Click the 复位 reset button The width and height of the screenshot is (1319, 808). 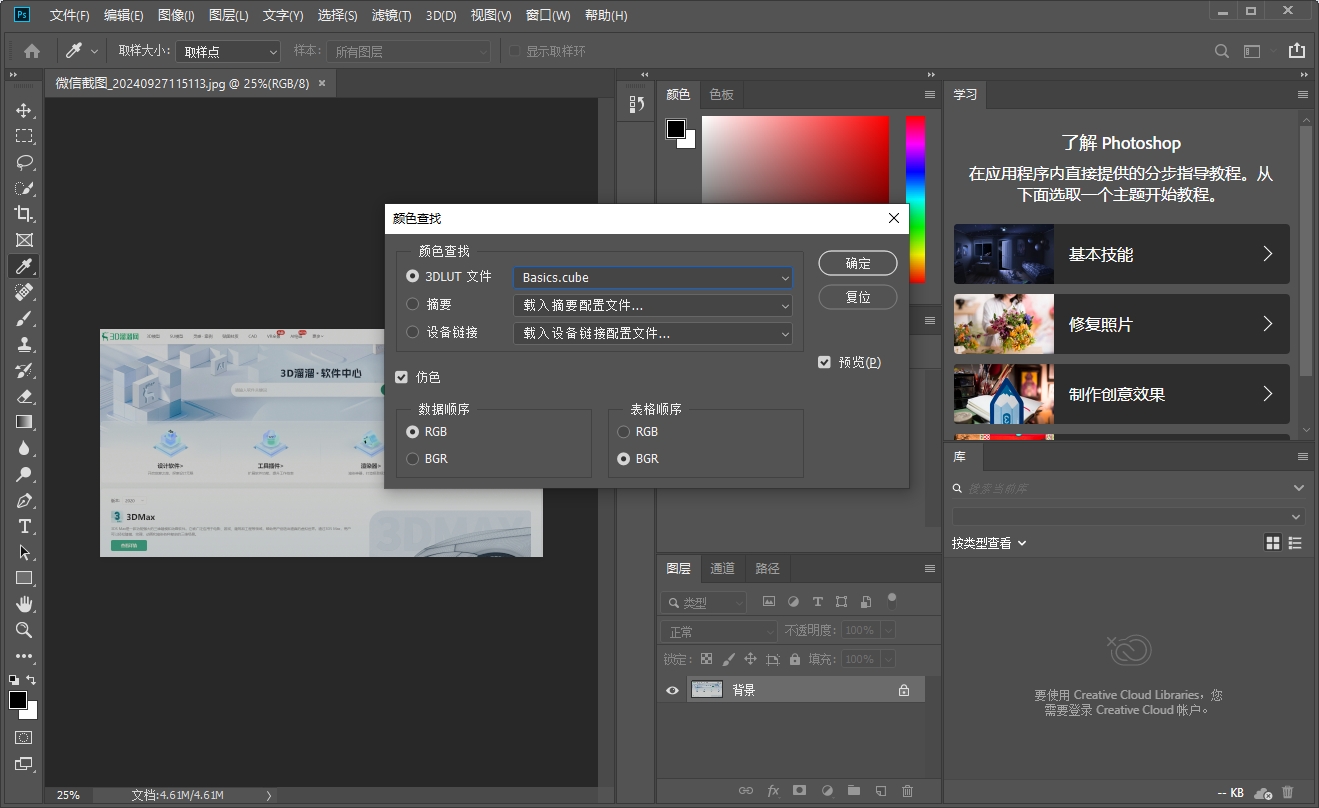click(x=857, y=297)
